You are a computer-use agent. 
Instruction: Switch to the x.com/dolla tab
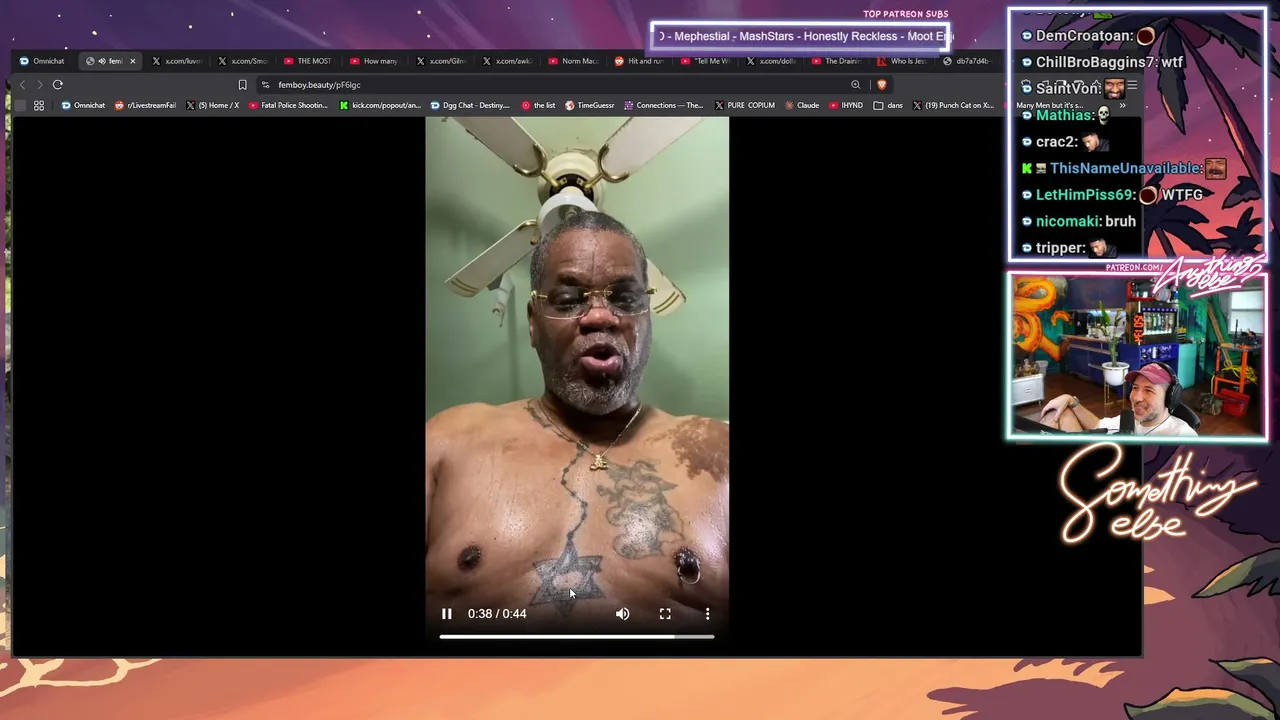pos(771,61)
